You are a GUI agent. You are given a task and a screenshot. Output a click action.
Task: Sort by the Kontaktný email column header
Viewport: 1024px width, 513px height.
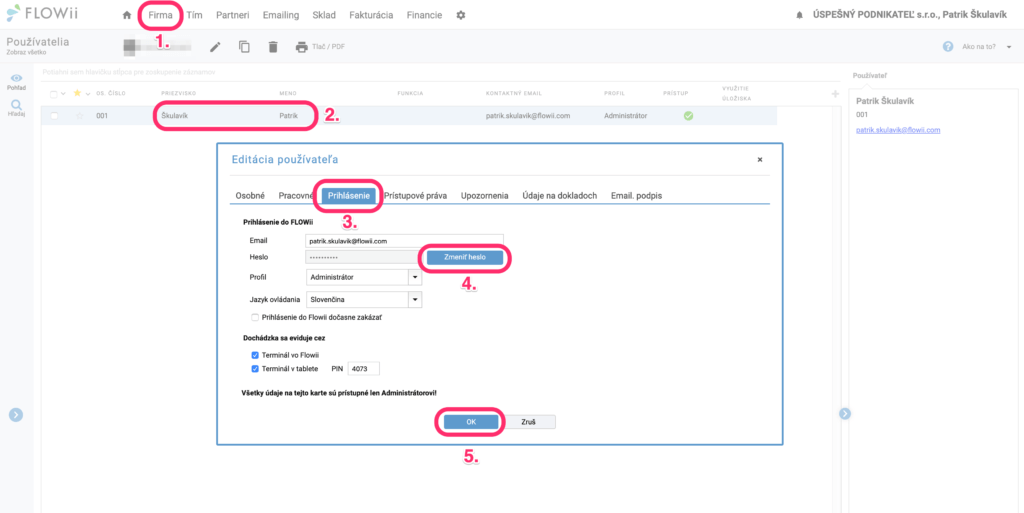514,94
